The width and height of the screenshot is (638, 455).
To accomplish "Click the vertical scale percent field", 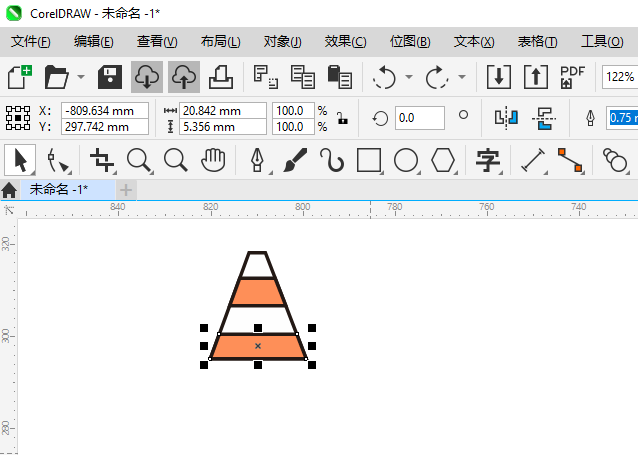I will click(293, 127).
